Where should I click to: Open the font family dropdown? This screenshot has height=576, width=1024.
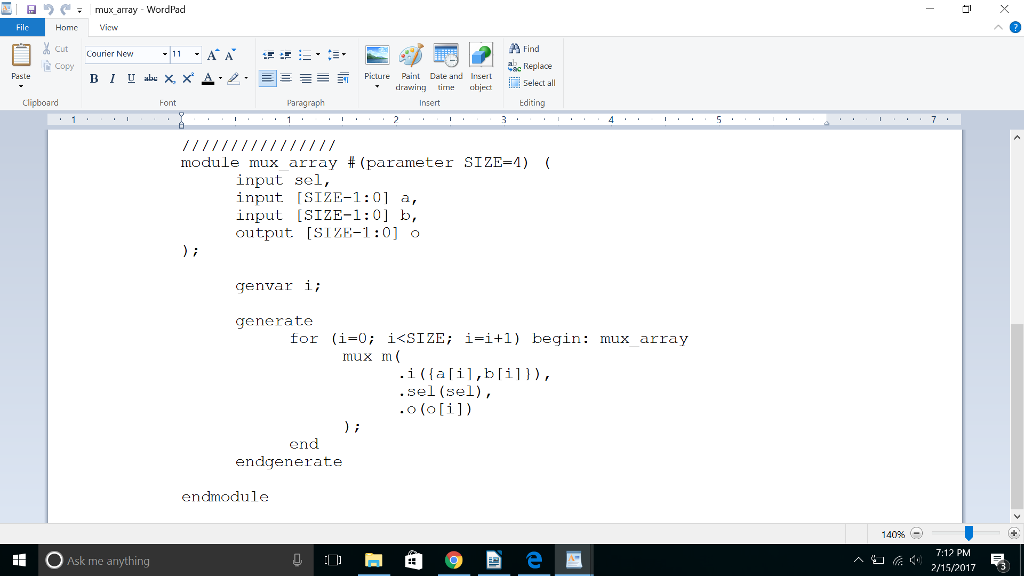[x=164, y=53]
